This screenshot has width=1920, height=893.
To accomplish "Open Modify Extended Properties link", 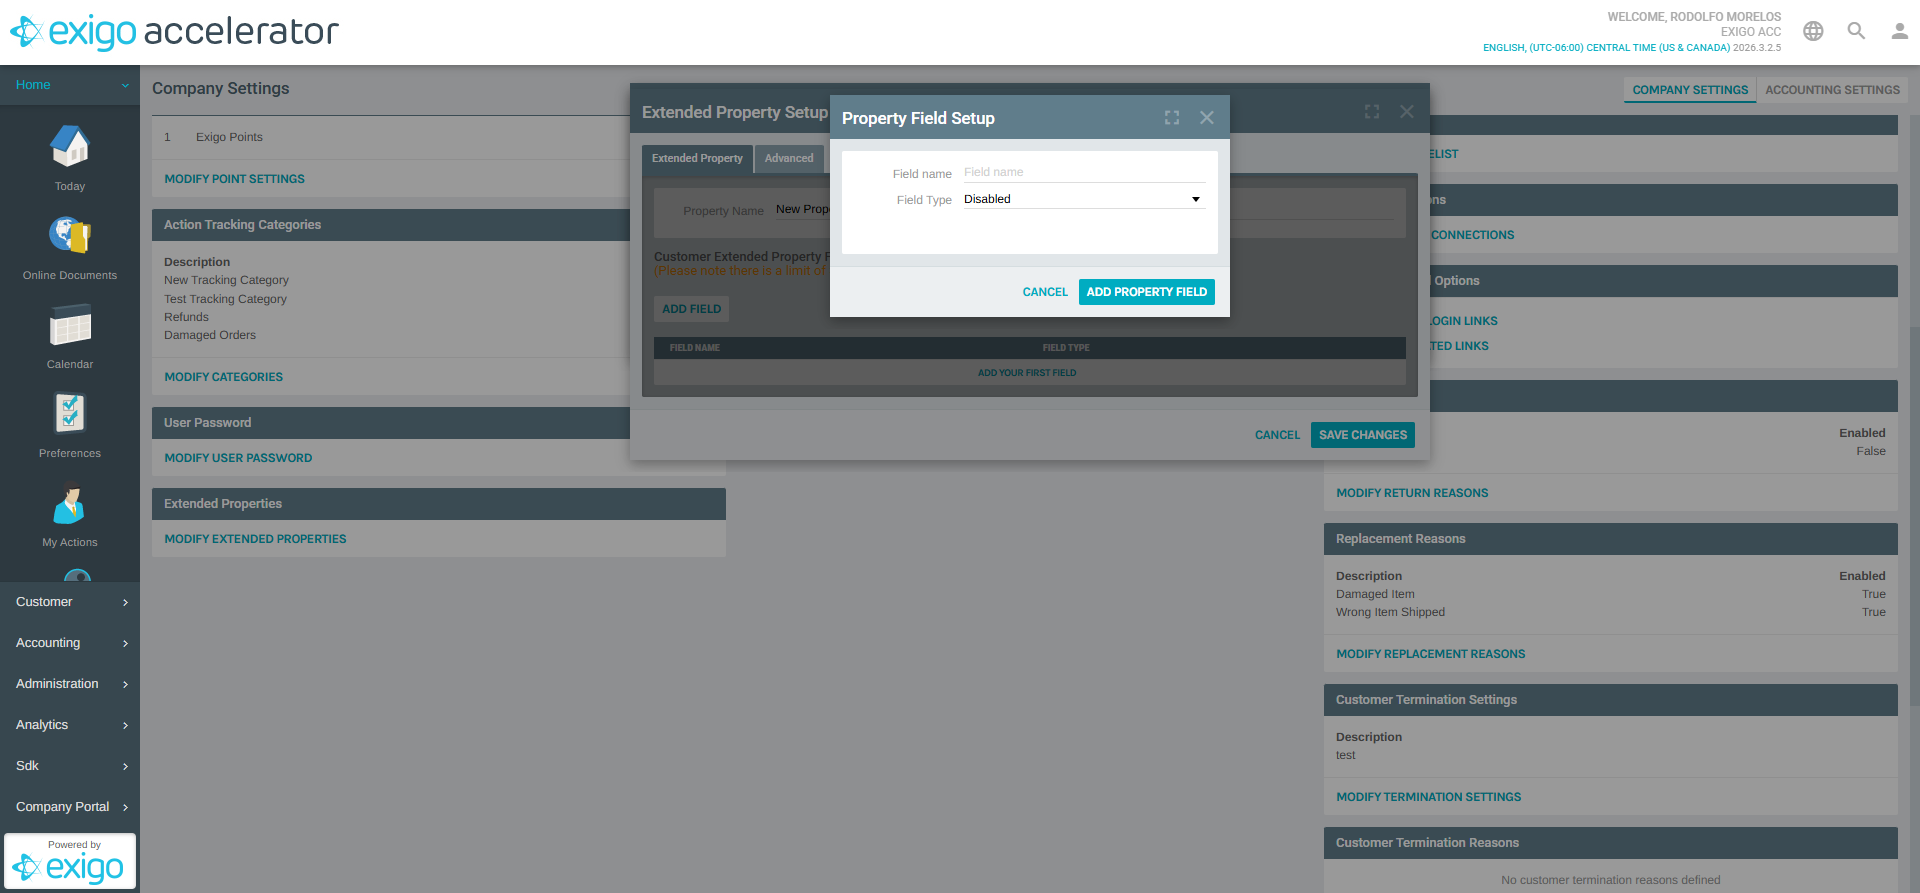I will 255,539.
